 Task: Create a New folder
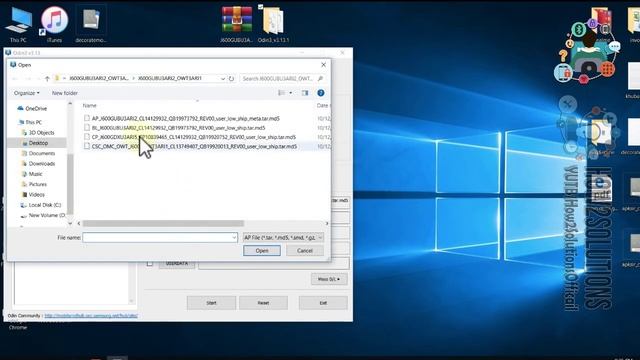click(64, 93)
